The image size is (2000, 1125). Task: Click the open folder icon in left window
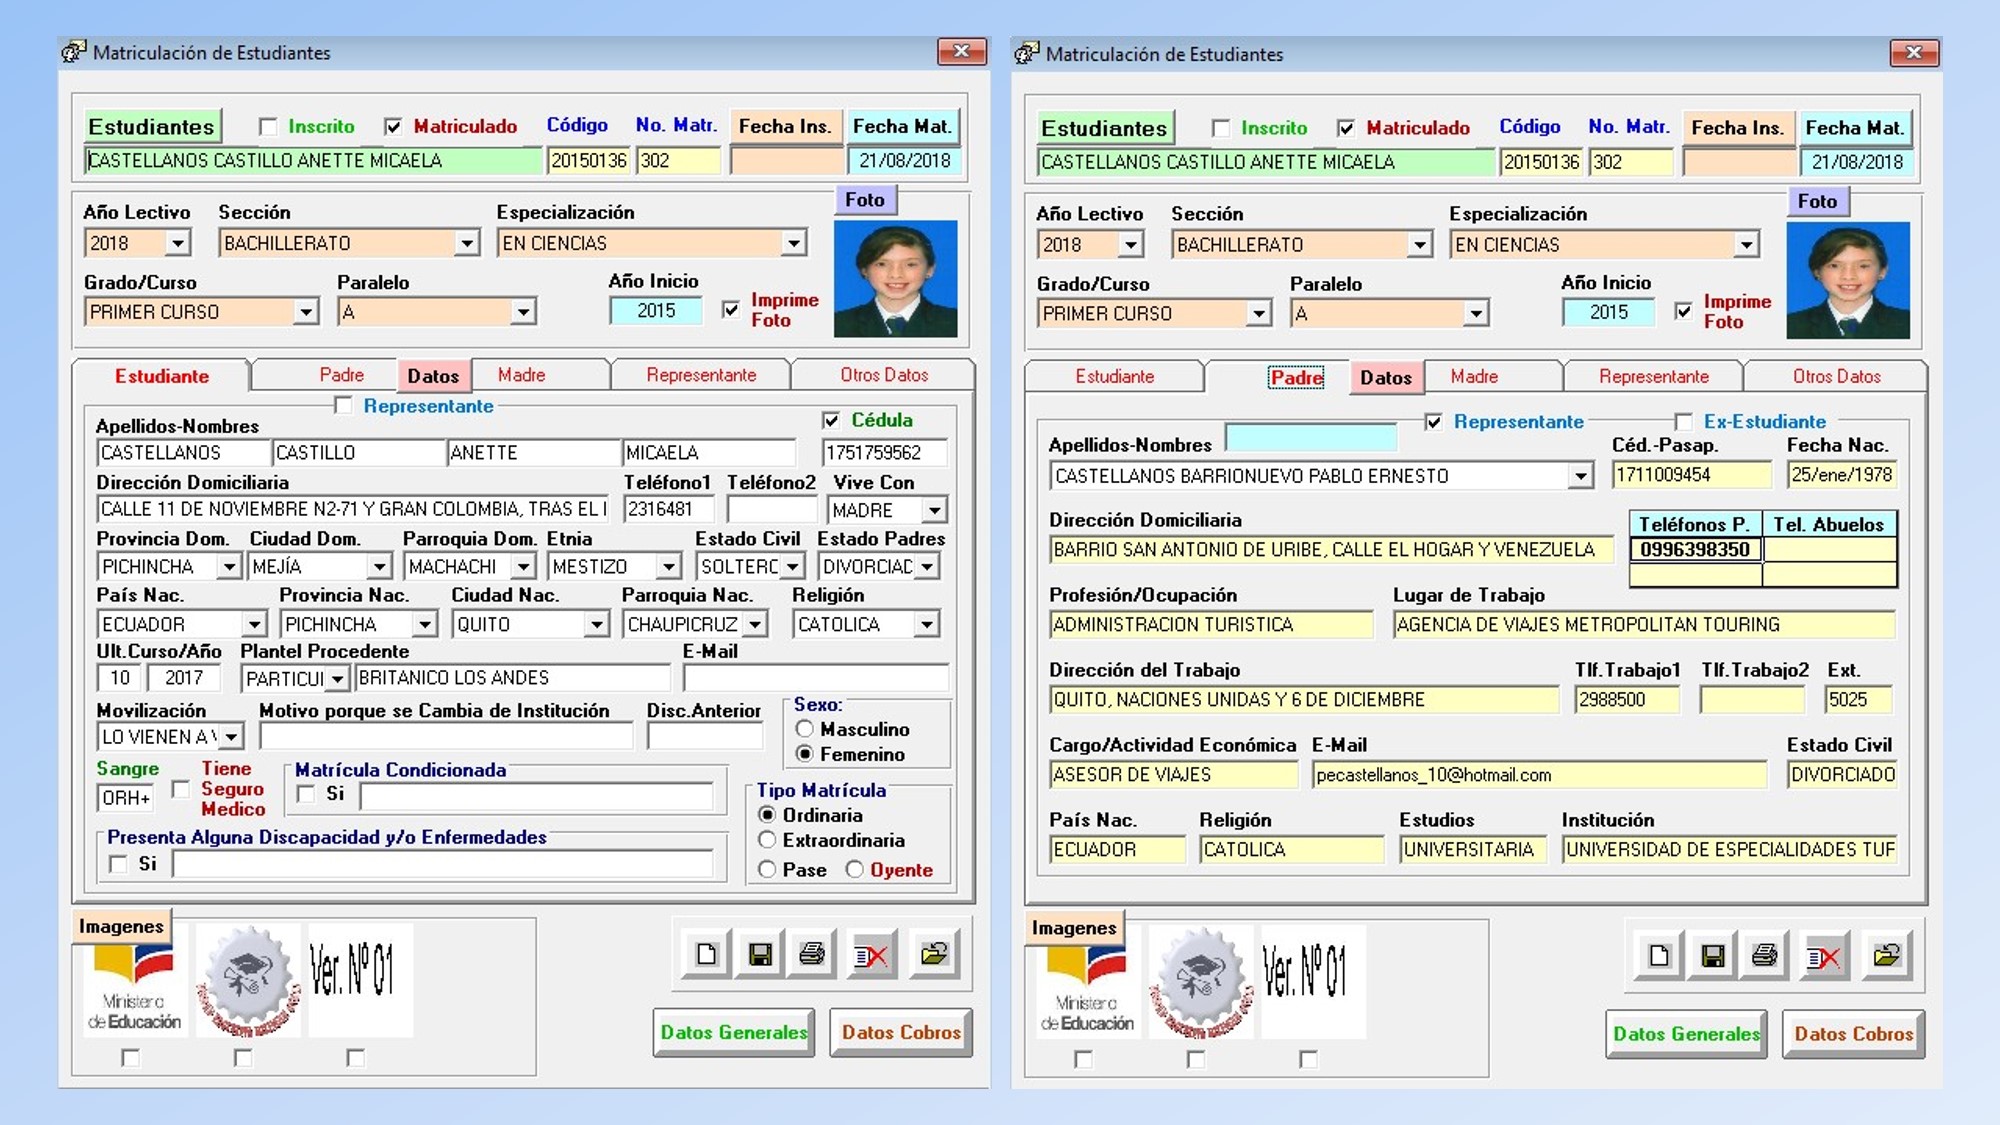point(934,954)
